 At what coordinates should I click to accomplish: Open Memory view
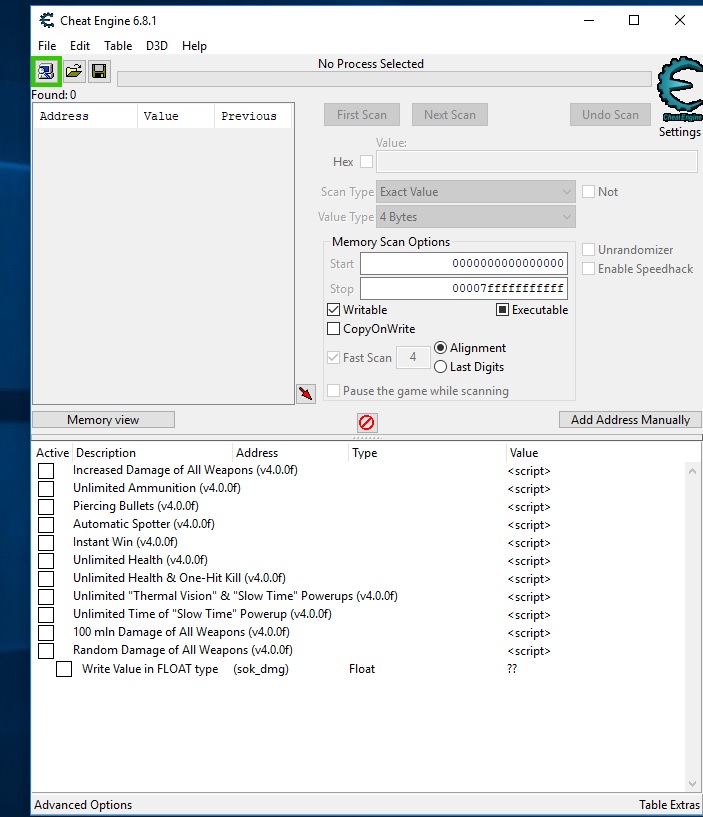103,420
